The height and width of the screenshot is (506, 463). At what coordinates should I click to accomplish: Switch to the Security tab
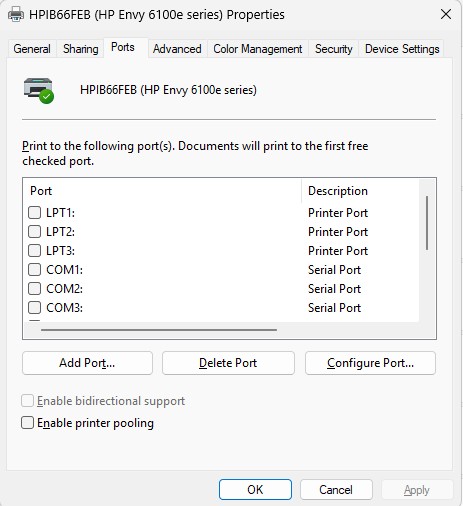[334, 49]
